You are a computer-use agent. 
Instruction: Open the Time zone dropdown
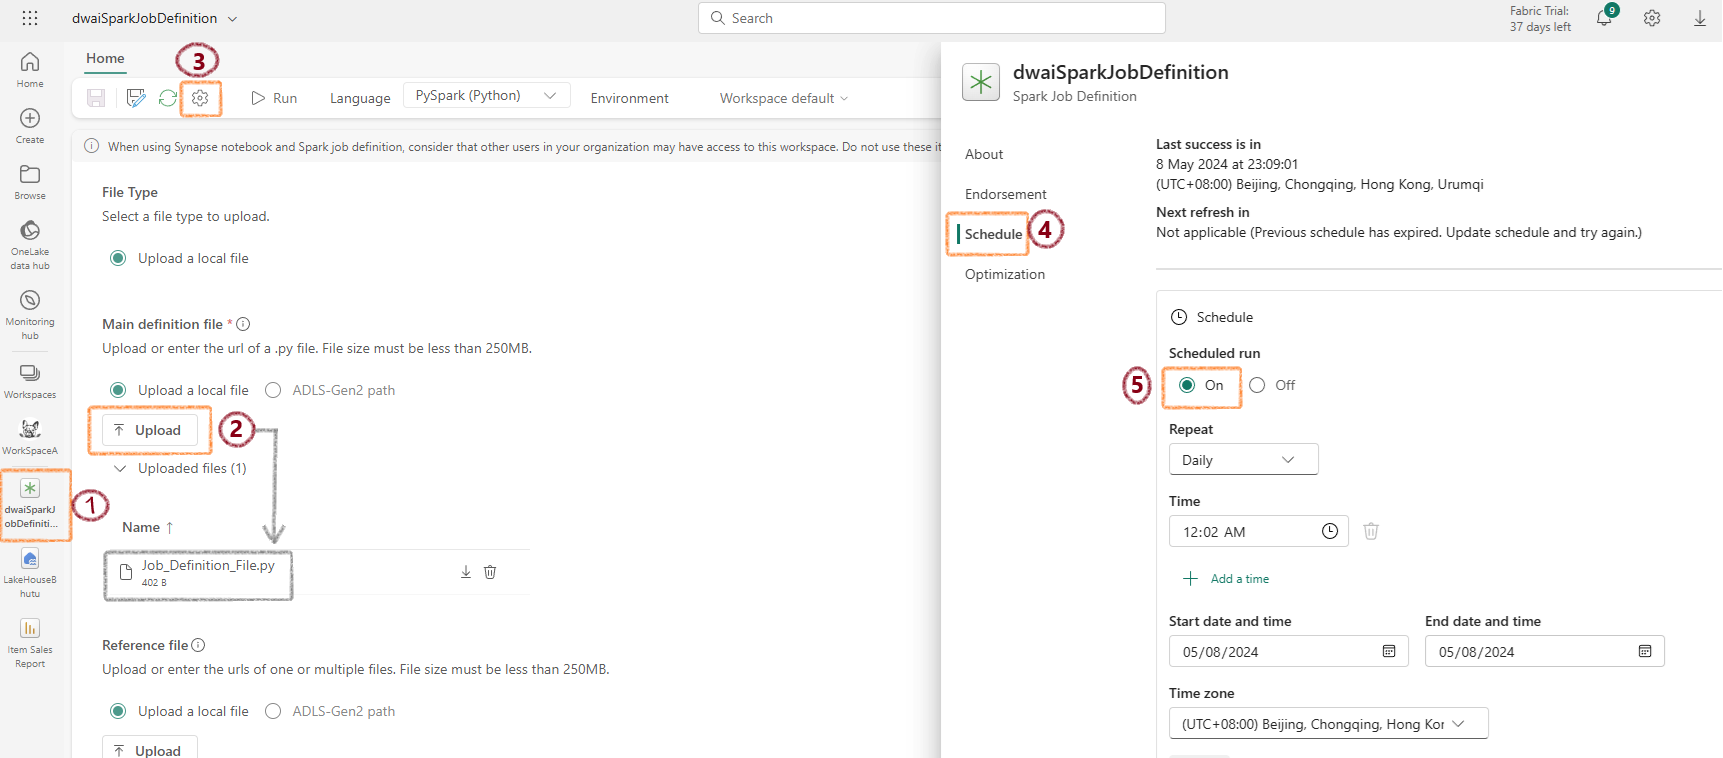[x=1329, y=723]
